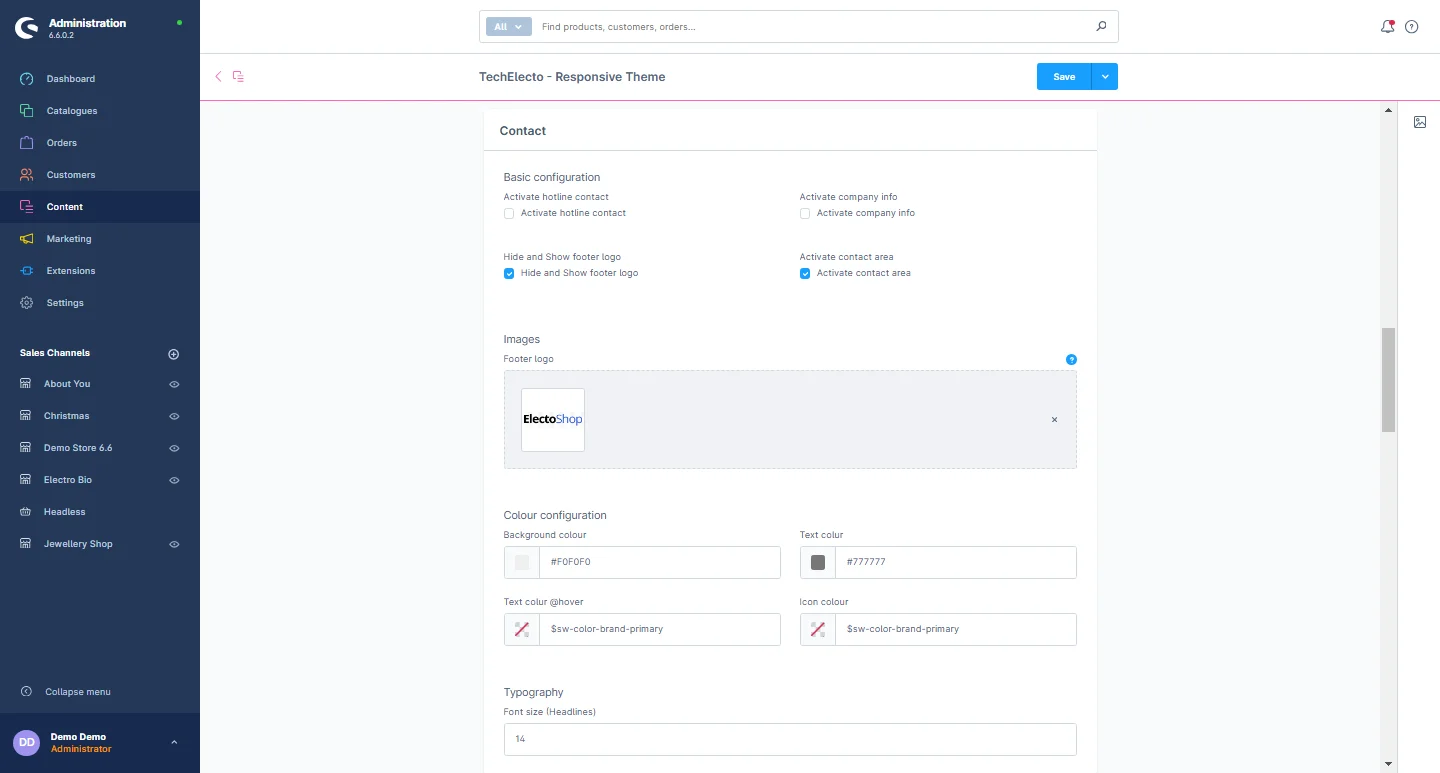
Task: Click the back arrow icon
Action: (218, 76)
